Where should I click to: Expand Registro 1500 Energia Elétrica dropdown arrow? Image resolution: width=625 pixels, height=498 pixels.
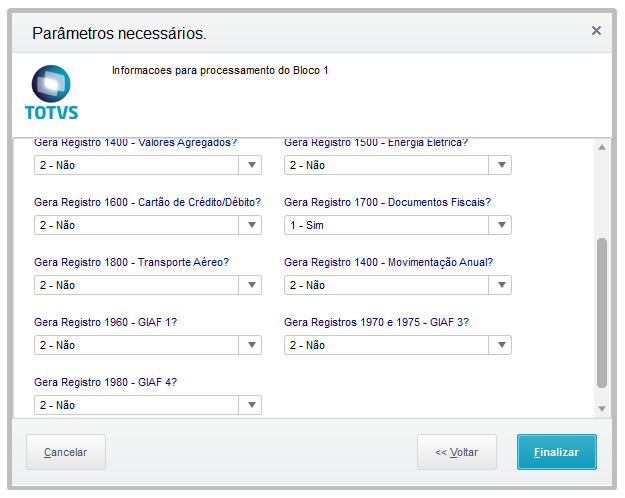(500, 165)
